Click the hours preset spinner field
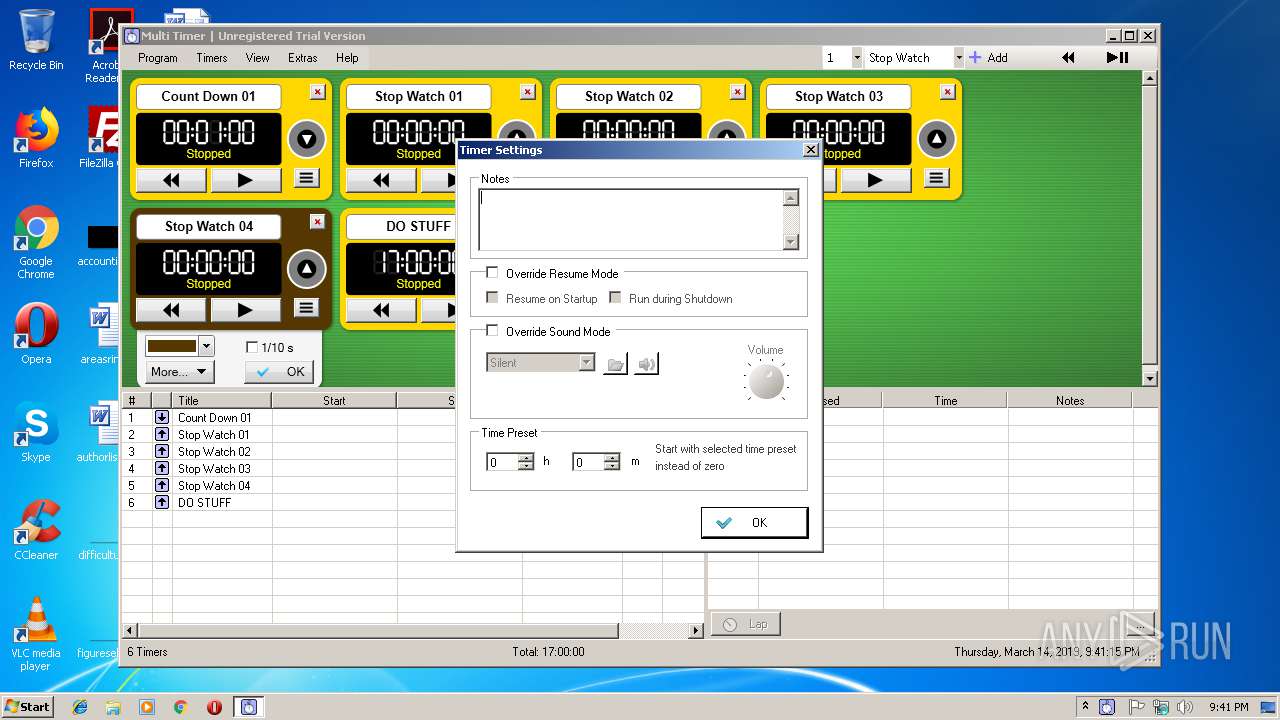Viewport: 1280px width, 720px height. tap(502, 462)
